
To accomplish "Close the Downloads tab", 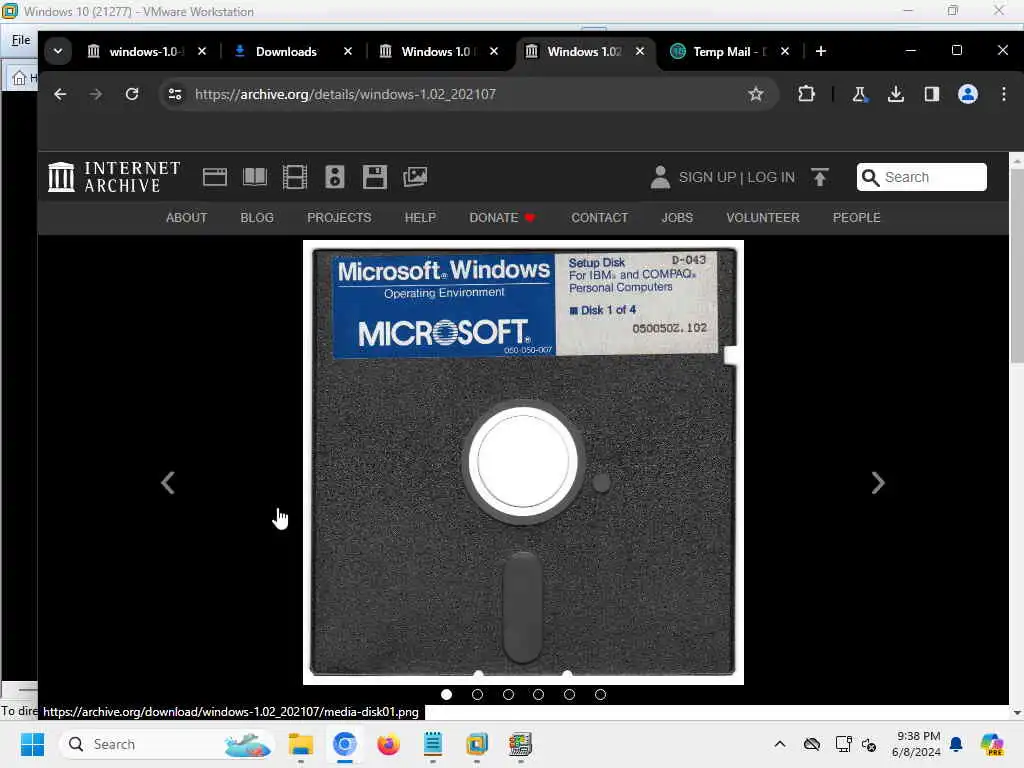I will 348,51.
